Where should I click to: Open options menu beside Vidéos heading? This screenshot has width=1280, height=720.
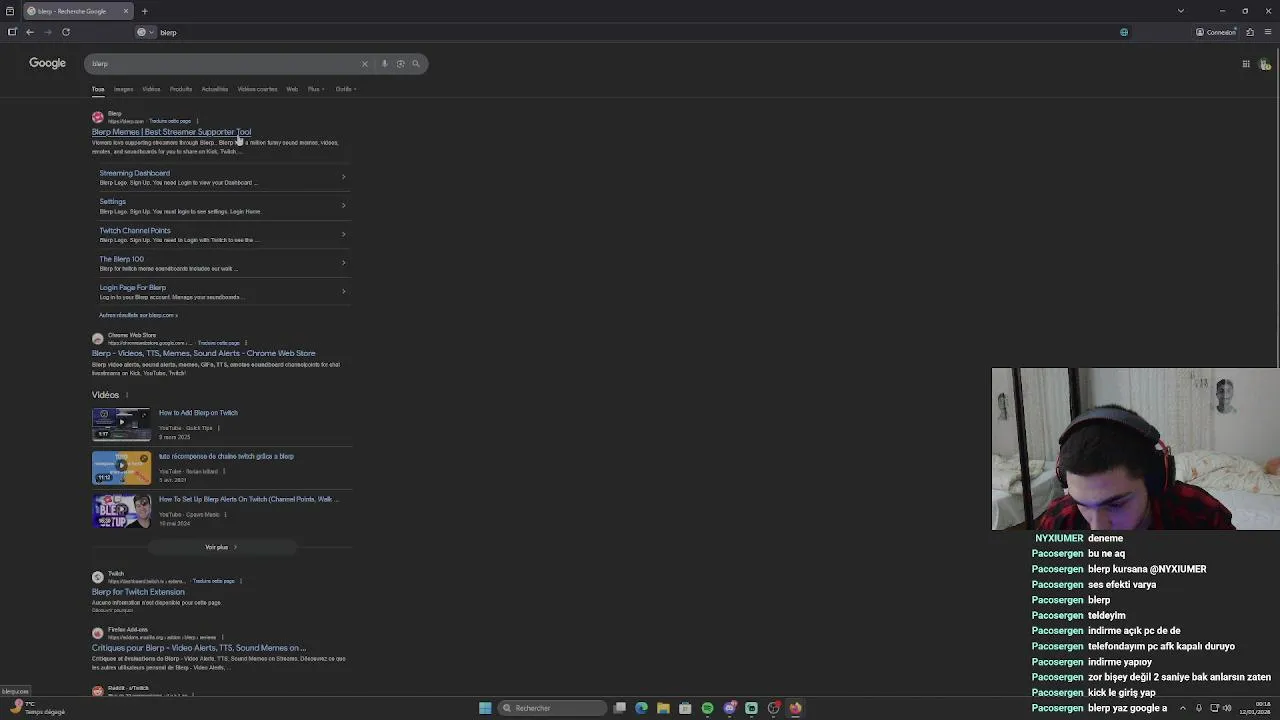[127, 395]
